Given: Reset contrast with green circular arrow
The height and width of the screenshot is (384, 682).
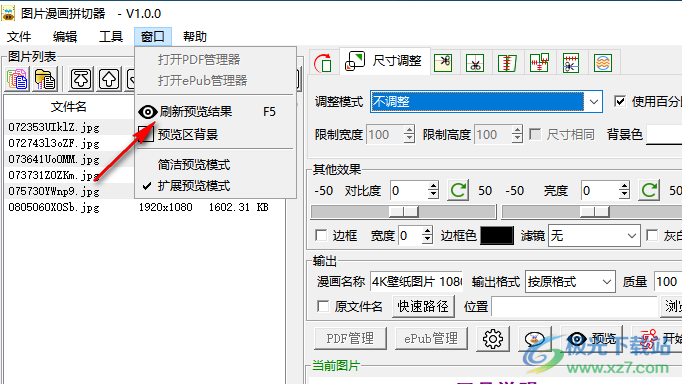Looking at the screenshot, I should tap(458, 190).
